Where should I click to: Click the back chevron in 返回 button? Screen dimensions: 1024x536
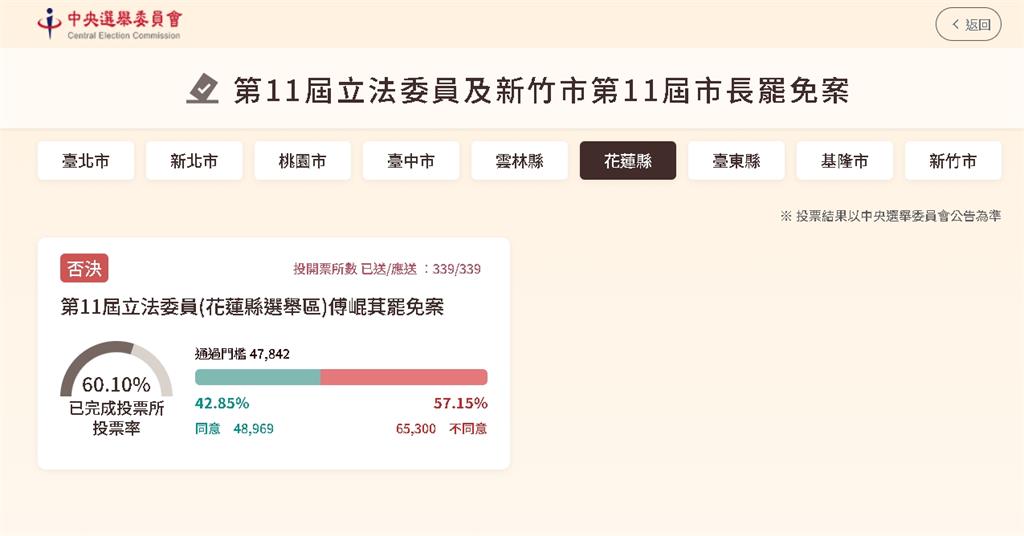955,24
